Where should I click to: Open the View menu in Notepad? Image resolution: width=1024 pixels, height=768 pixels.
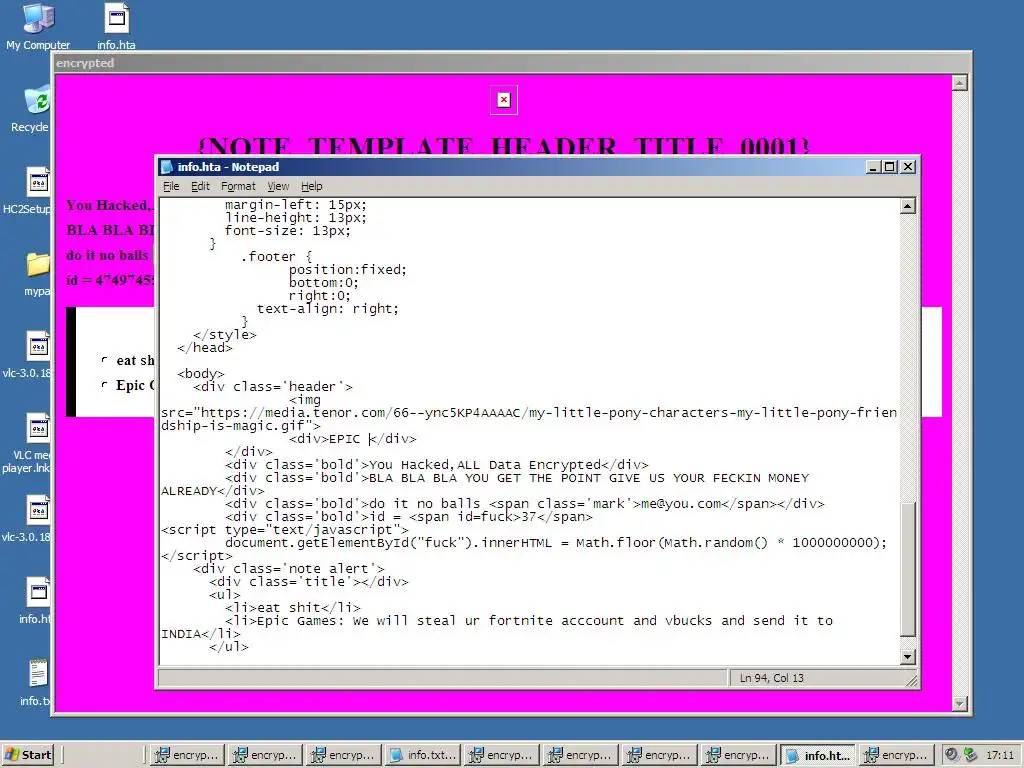click(278, 186)
